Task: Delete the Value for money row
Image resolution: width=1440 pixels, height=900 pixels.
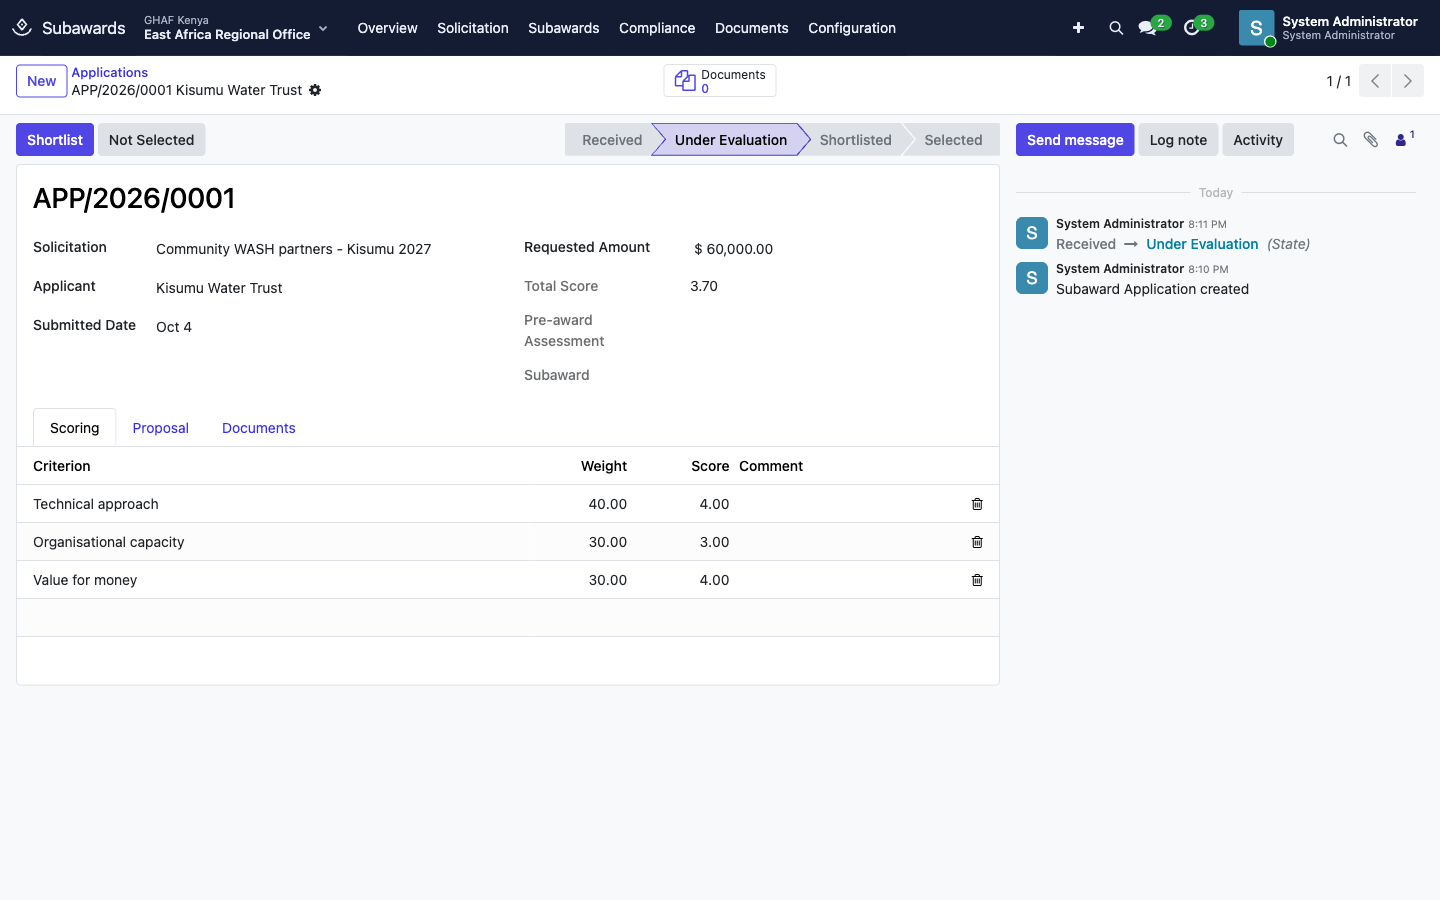Action: [977, 580]
